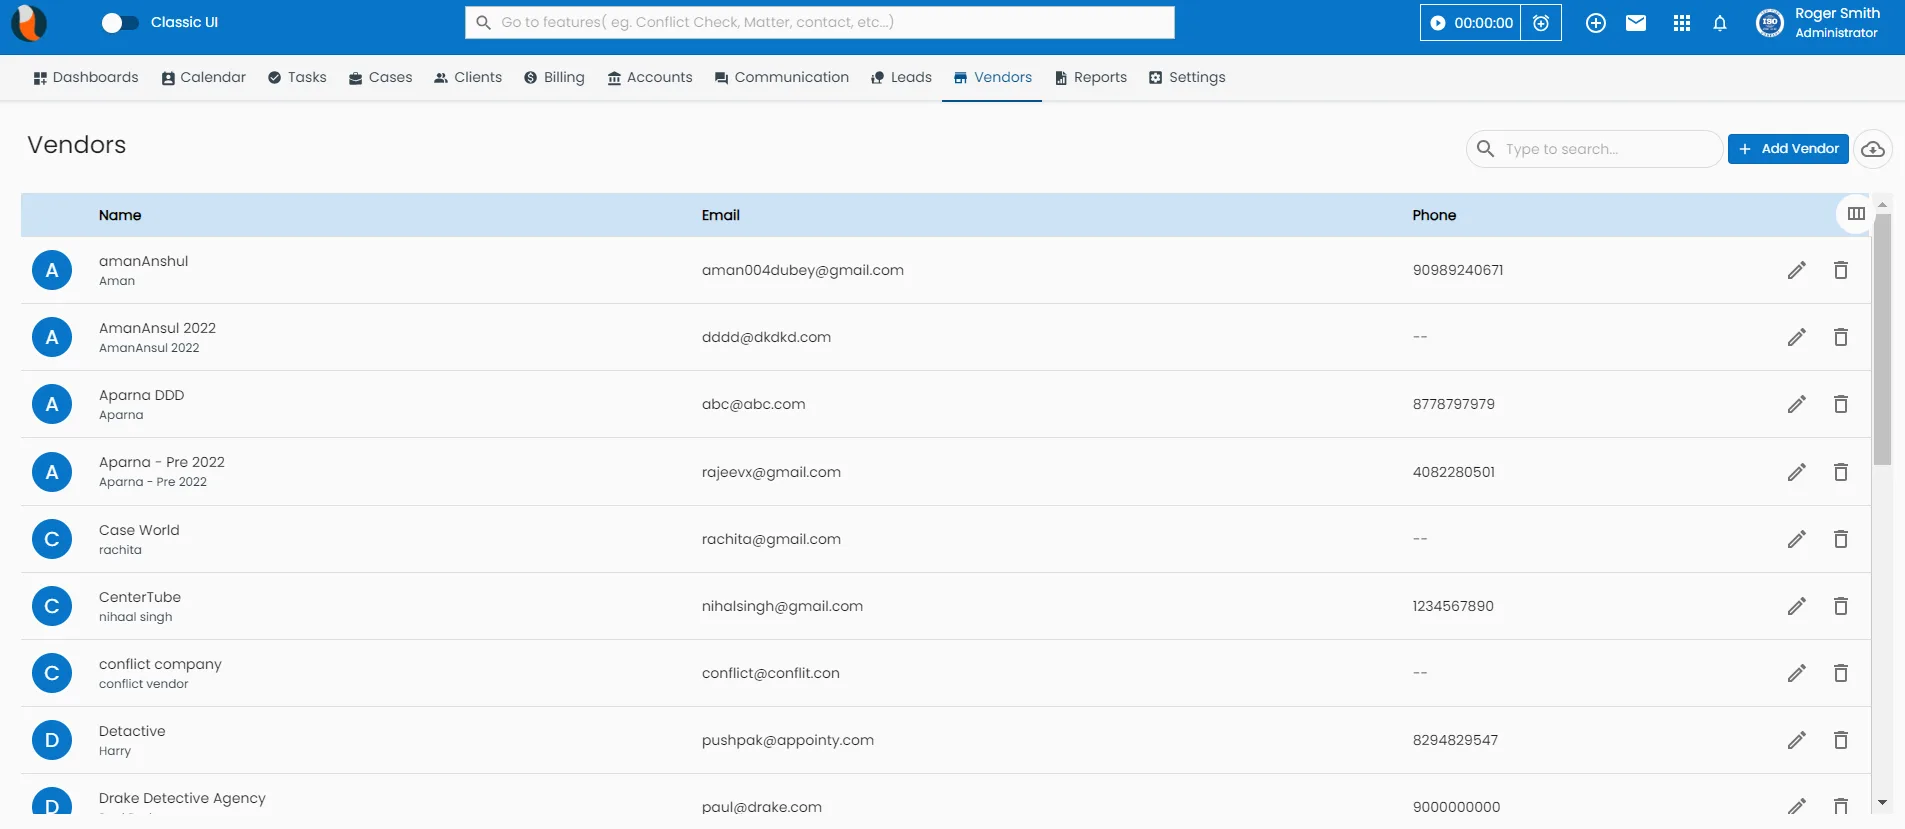
Task: Go to the Leads tab
Action: point(901,77)
